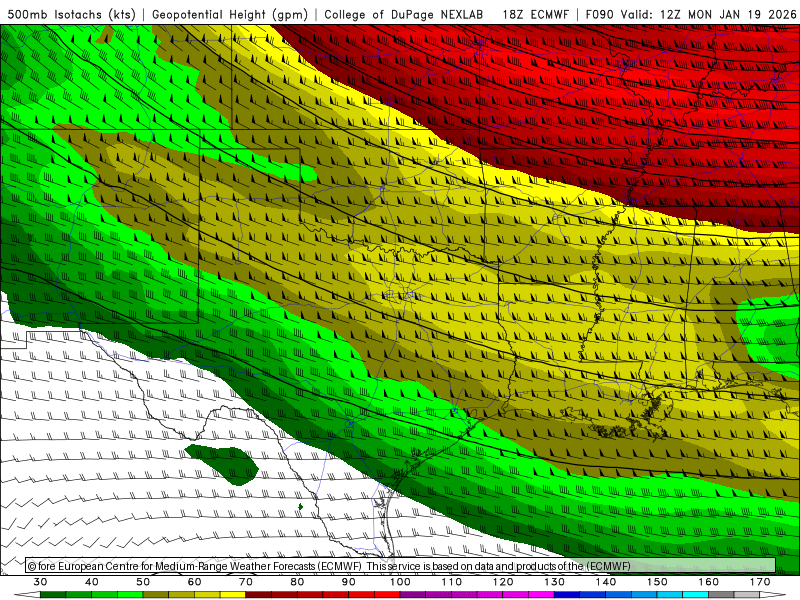This screenshot has height=600, width=800.
Task: Click the '130' color bar label
Action: coord(555,582)
